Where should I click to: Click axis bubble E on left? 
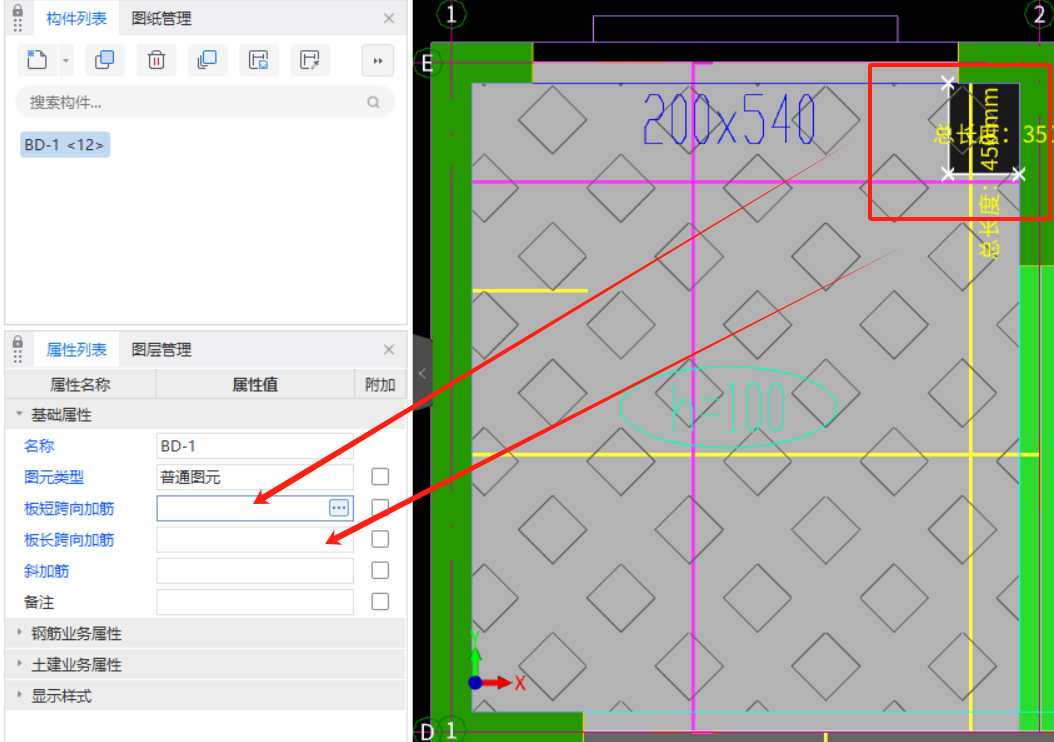click(426, 64)
